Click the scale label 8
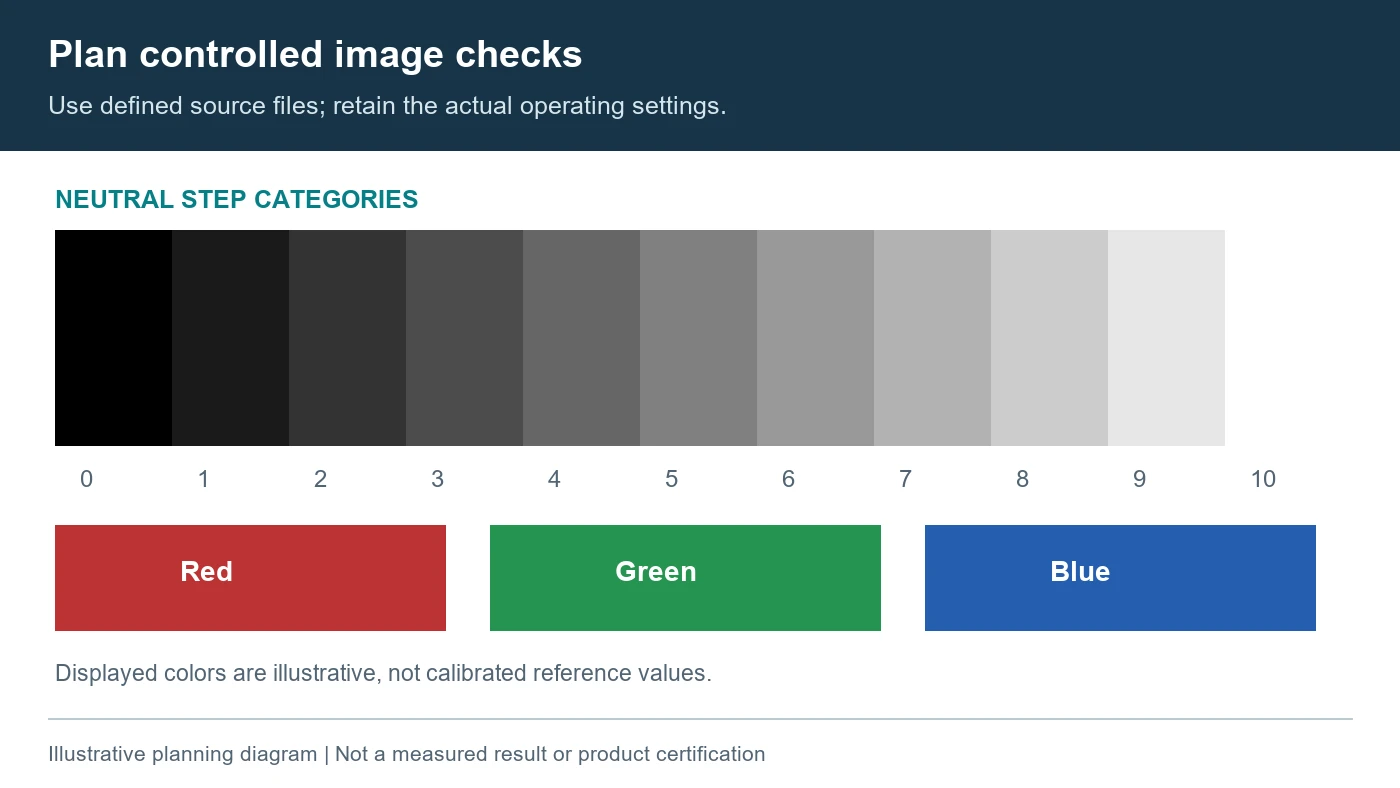Screen dimensions: 1400x788 (x=1022, y=479)
